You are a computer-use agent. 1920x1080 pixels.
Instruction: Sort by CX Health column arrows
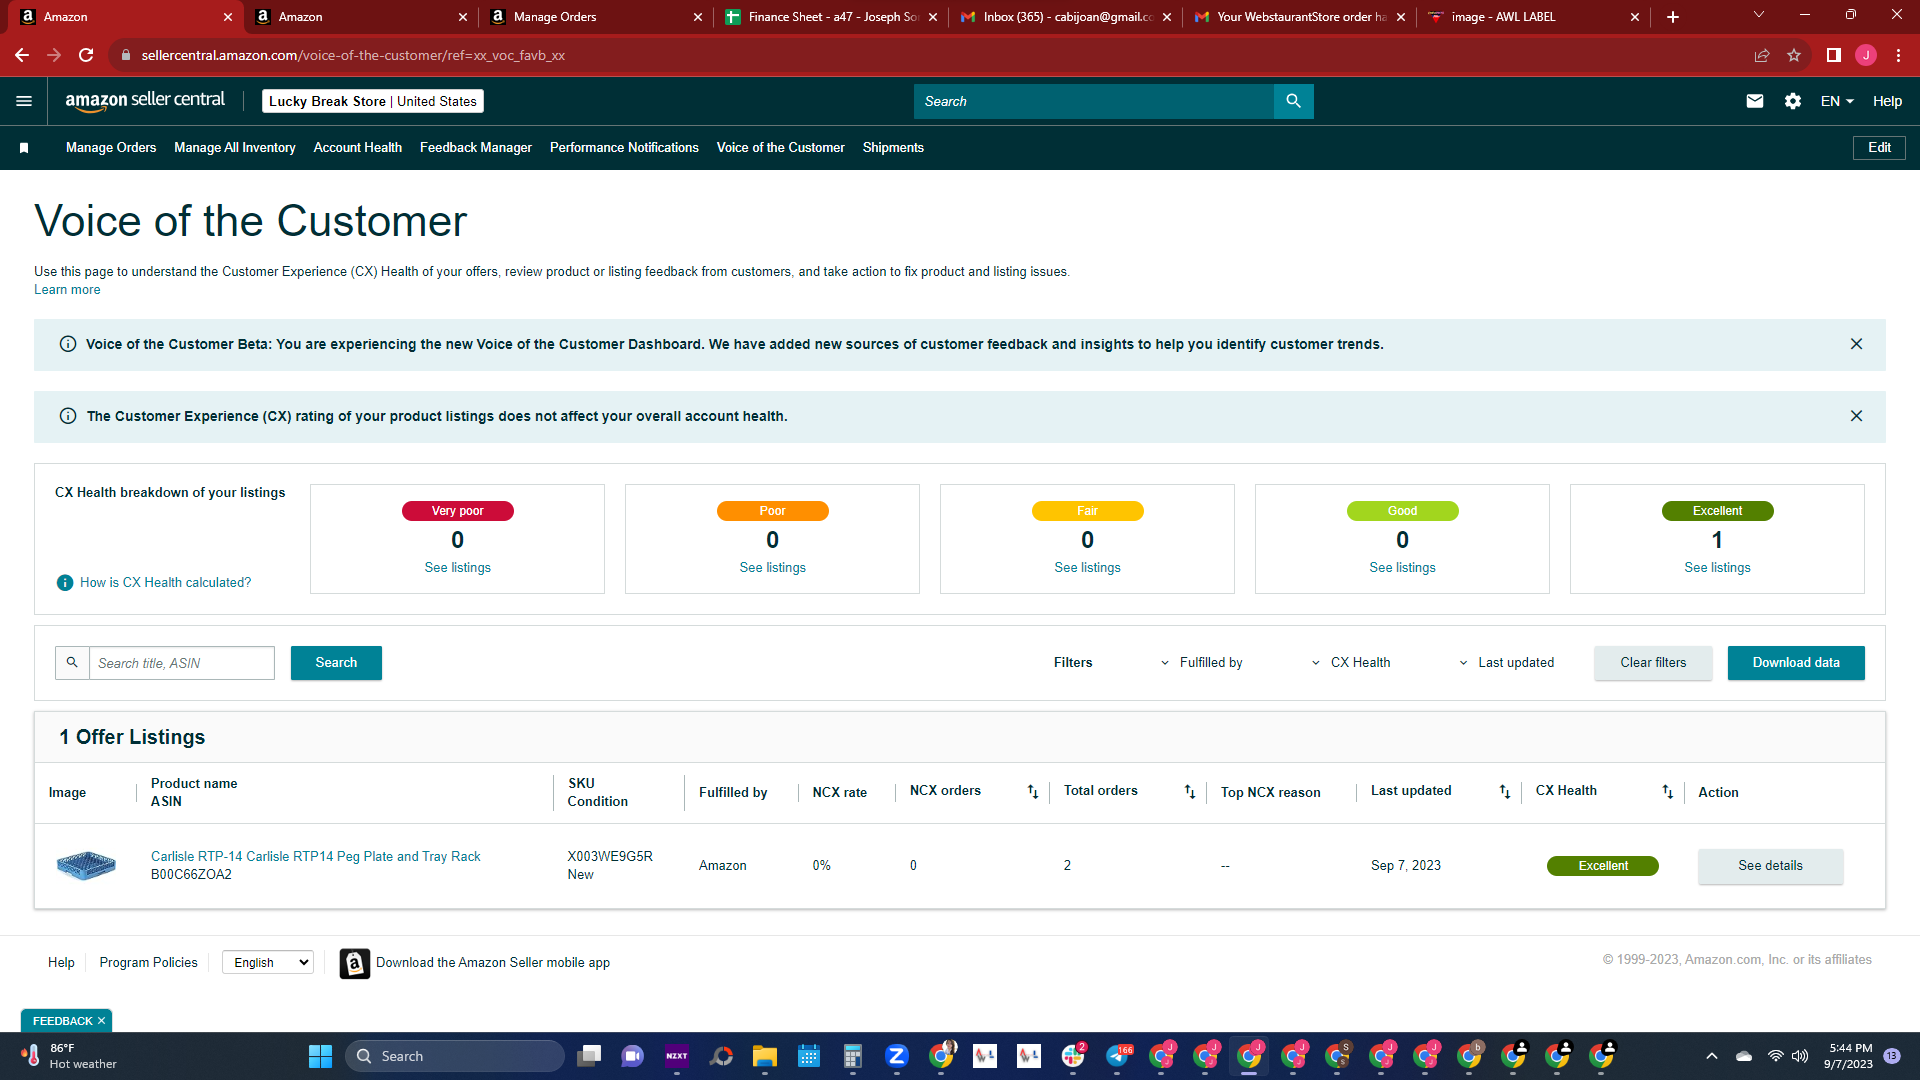tap(1668, 792)
